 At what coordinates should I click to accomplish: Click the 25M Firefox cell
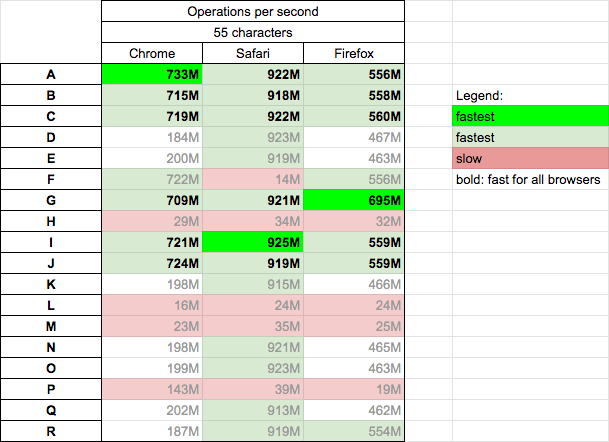point(354,326)
